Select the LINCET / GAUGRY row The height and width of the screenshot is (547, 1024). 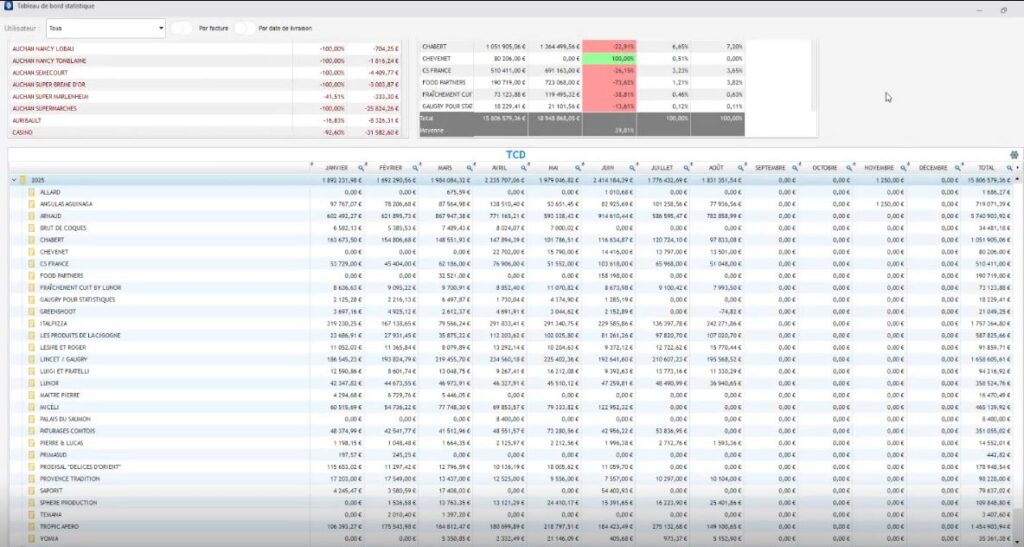[512, 359]
